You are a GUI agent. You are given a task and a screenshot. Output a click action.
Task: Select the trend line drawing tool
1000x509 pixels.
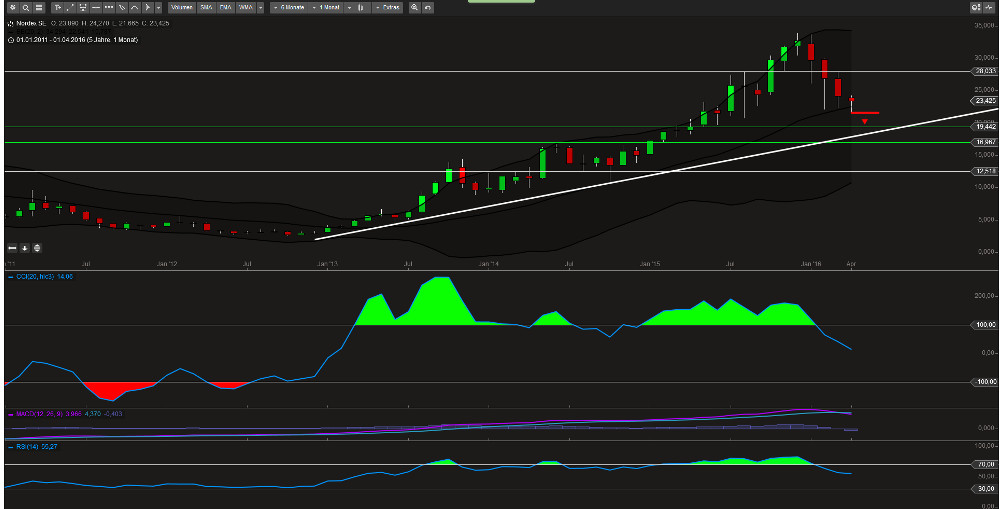point(70,8)
